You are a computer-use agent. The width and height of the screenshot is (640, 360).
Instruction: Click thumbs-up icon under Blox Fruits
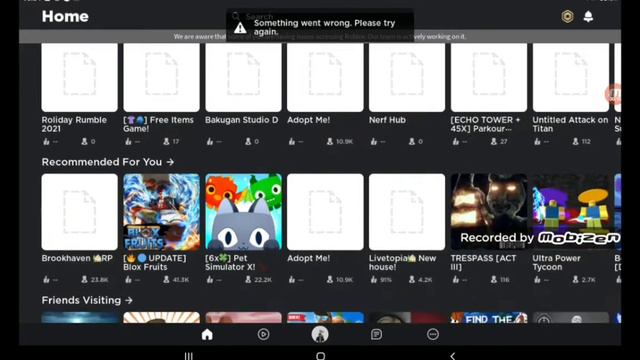[x=128, y=280]
